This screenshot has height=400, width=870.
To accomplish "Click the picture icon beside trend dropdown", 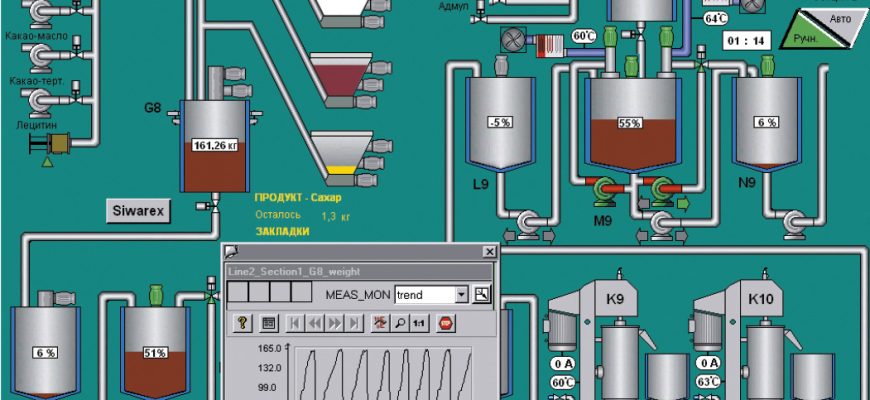I will [483, 294].
